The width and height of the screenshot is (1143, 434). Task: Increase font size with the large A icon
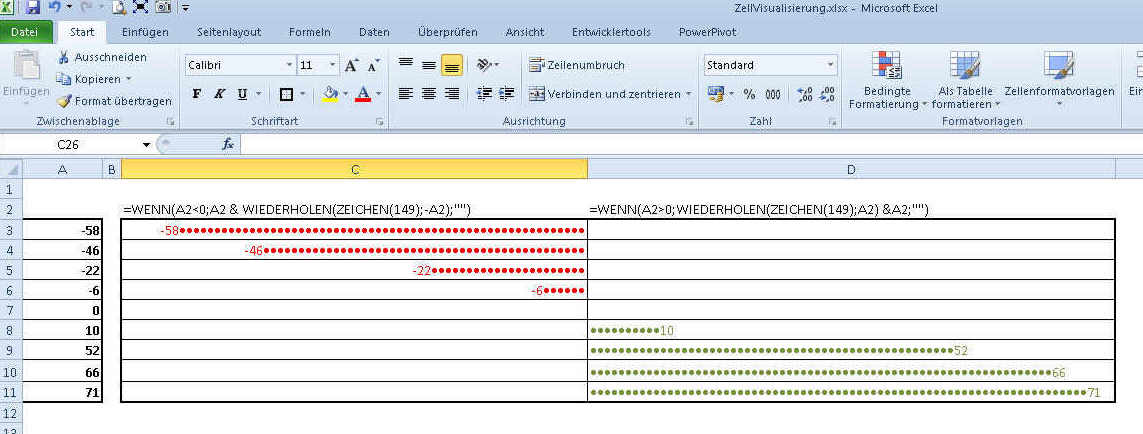pos(351,66)
